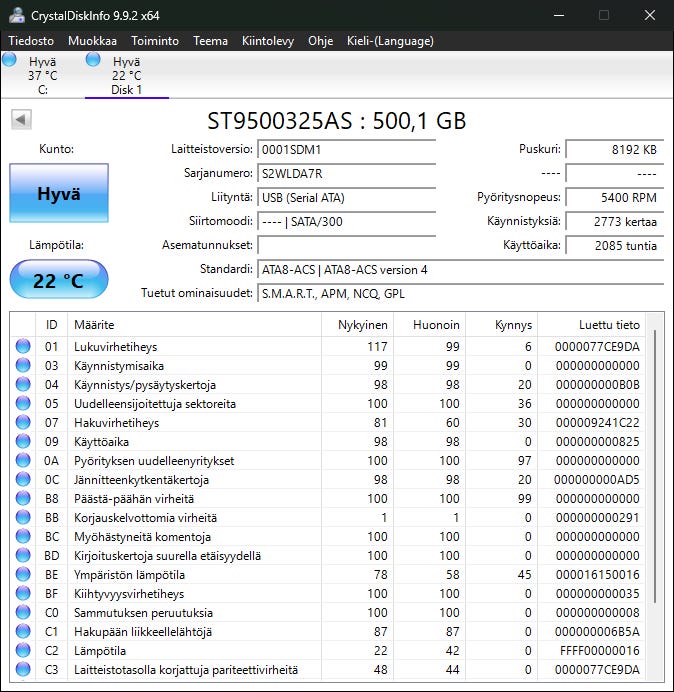Click status orb of C3 Laitteistotasolla korjattuja pariteettivirheitä
The height and width of the screenshot is (692, 674).
23,669
